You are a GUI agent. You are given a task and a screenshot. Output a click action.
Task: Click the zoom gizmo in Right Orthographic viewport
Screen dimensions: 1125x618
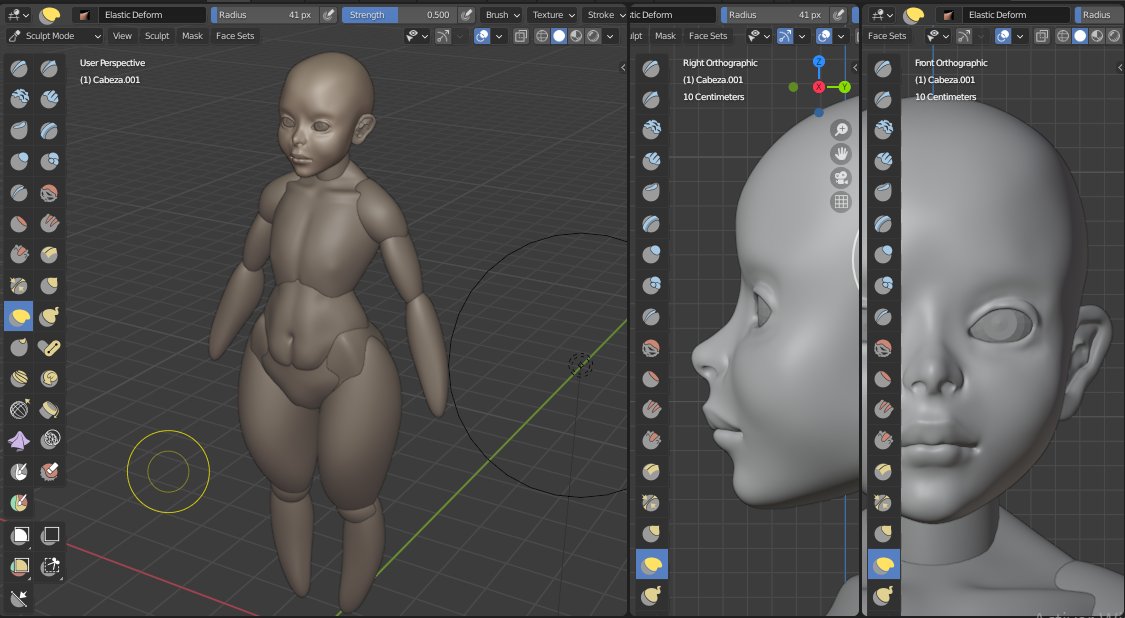tap(841, 129)
